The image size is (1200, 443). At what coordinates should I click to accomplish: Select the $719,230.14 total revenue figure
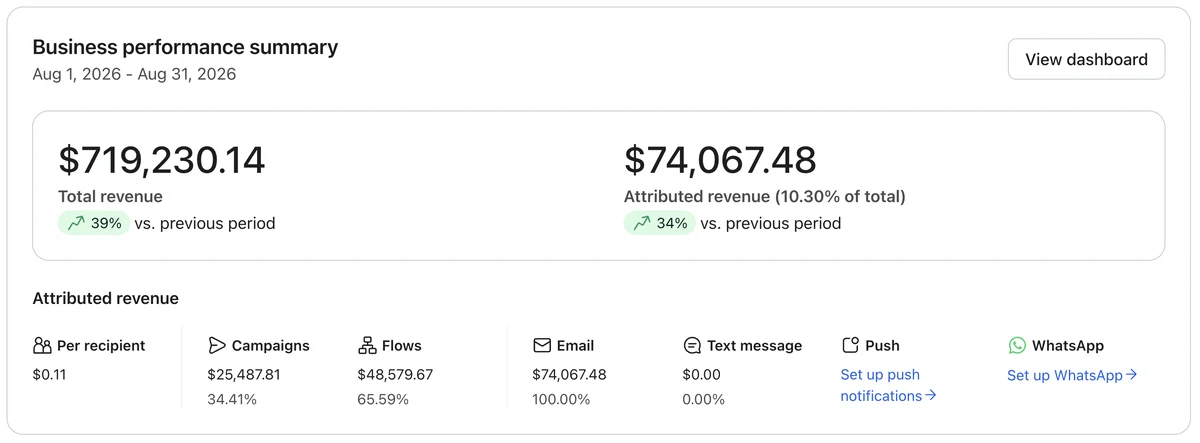coord(162,160)
